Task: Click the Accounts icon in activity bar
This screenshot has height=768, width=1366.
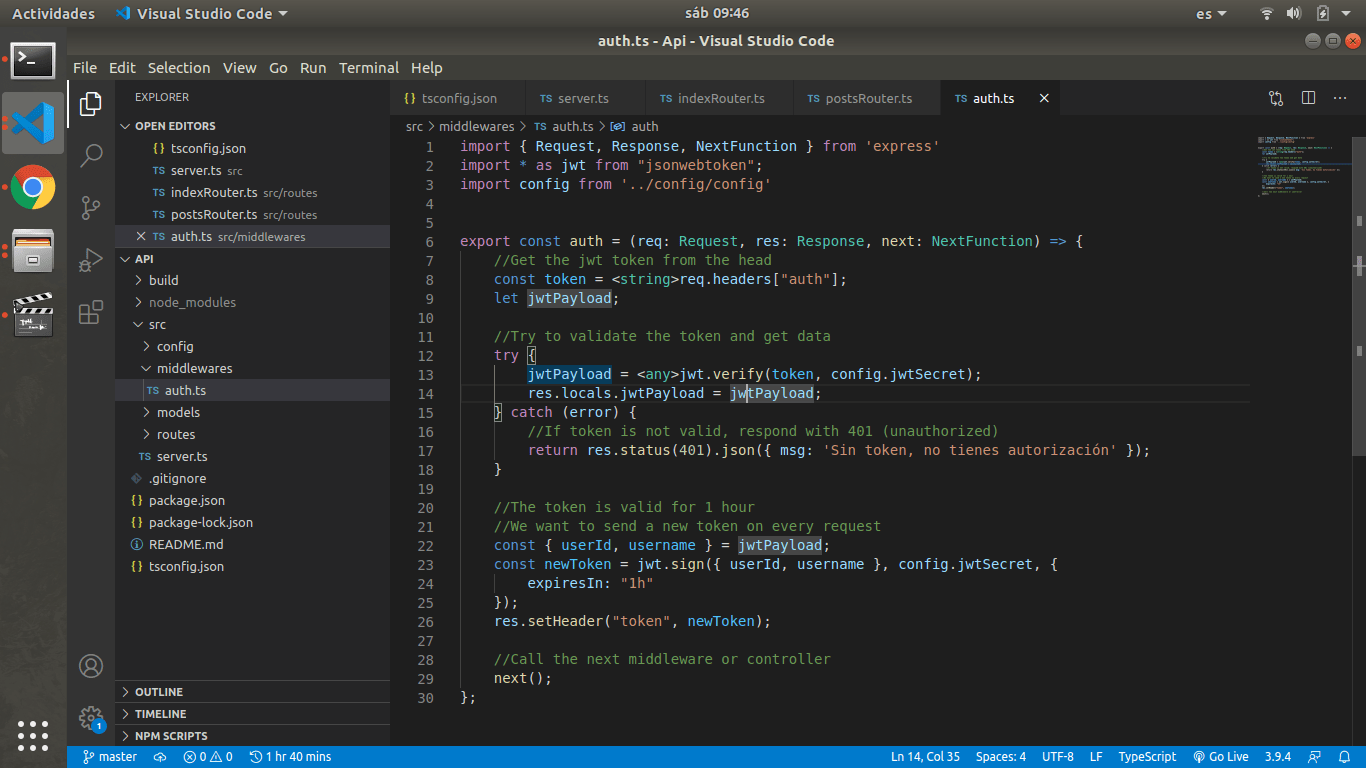Action: (x=91, y=666)
